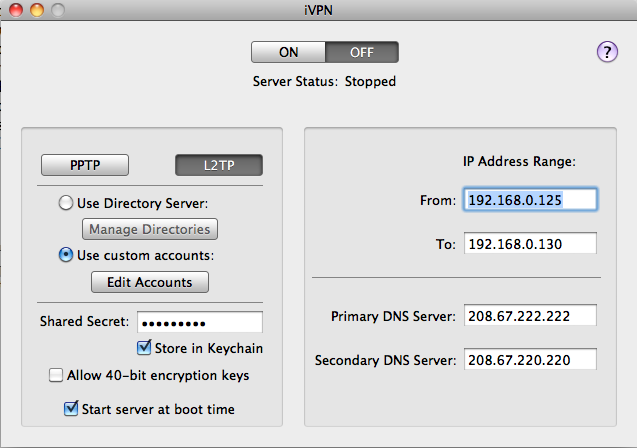This screenshot has height=448, width=637.
Task: Uncheck Store in Keychain
Action: [144, 348]
